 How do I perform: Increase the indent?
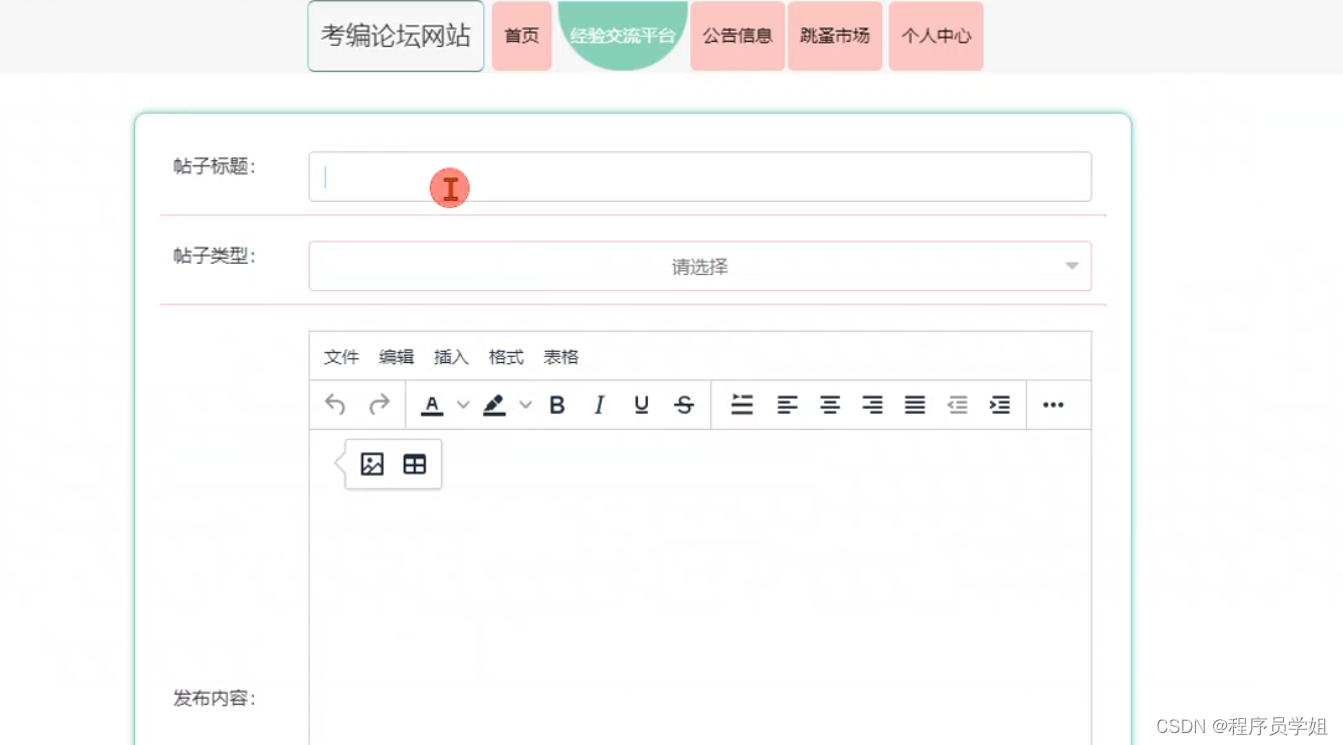(x=1000, y=405)
